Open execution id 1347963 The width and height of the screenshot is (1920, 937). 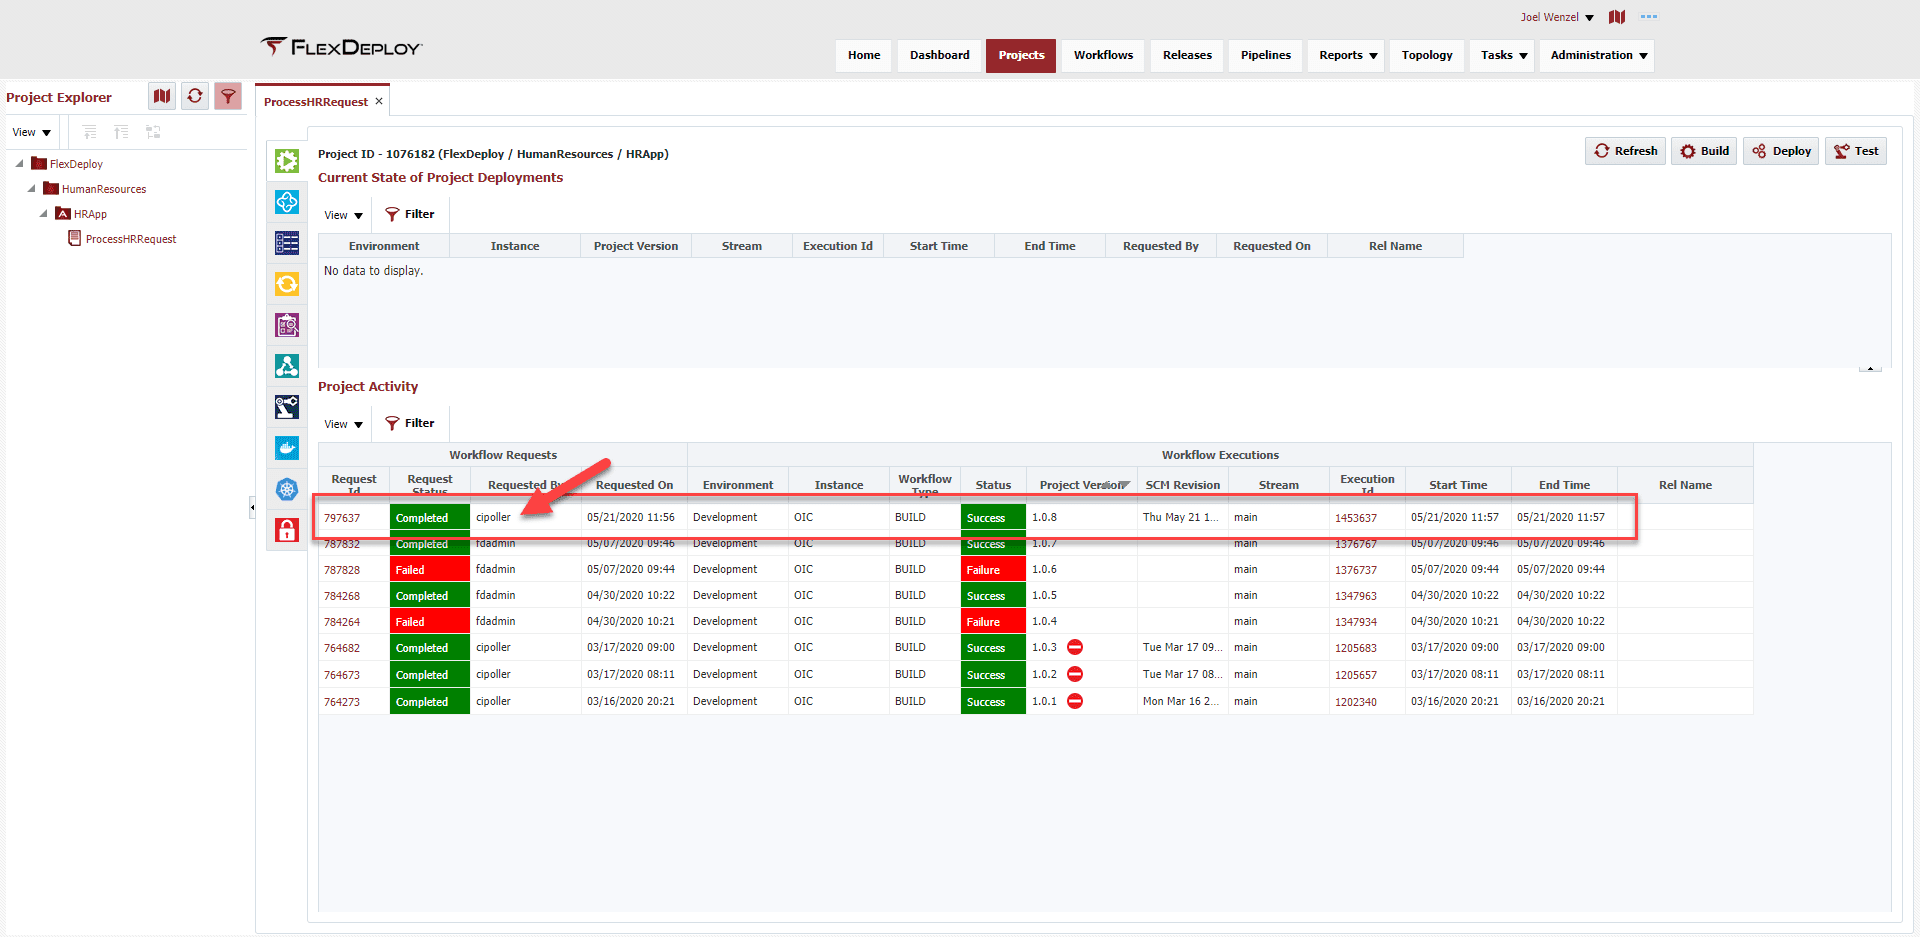pos(1356,596)
